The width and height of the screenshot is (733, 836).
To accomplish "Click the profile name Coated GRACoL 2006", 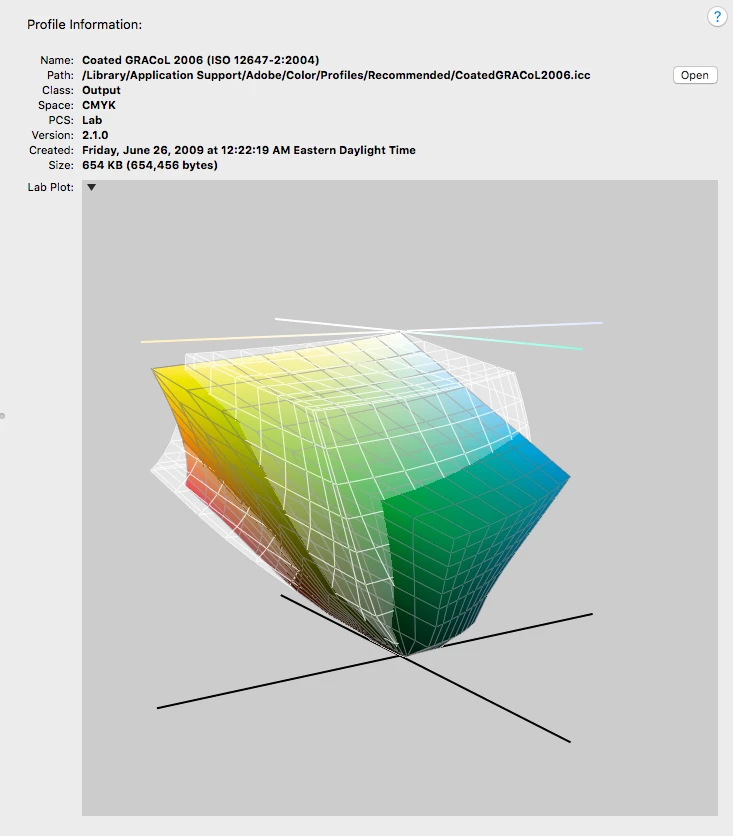I will pos(200,60).
